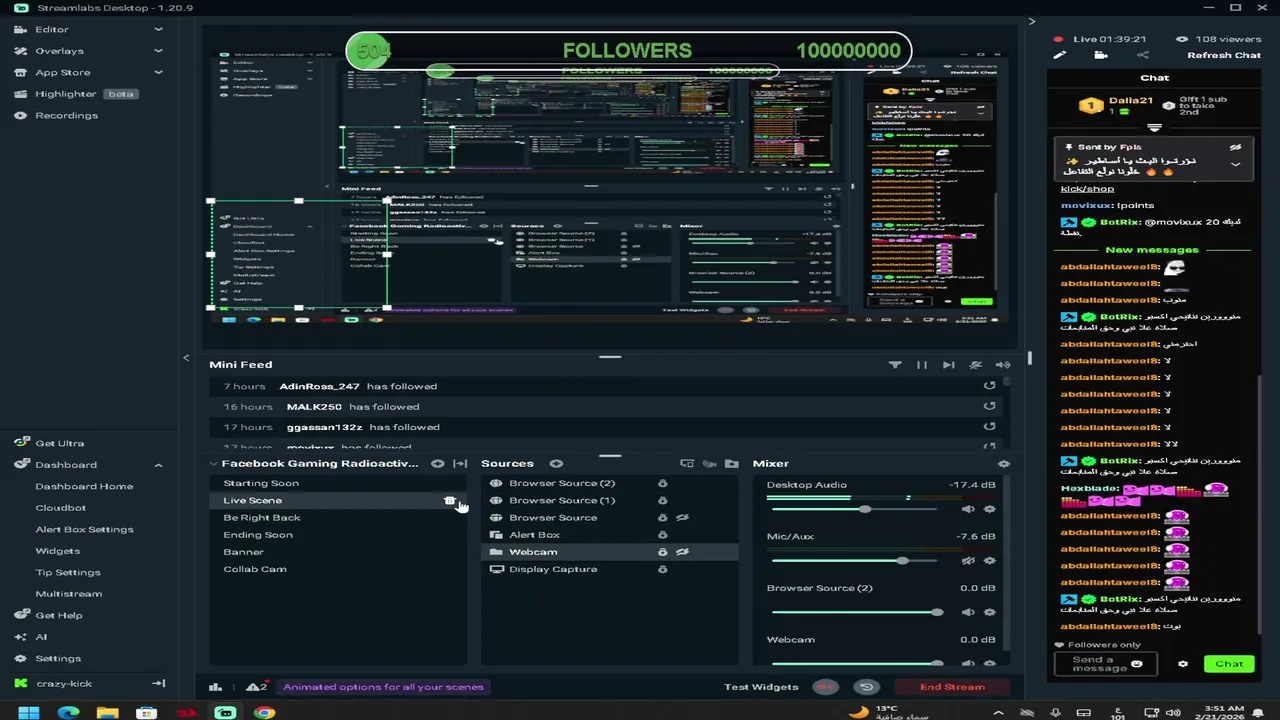Open Desktop Audio settings gear

pos(989,509)
